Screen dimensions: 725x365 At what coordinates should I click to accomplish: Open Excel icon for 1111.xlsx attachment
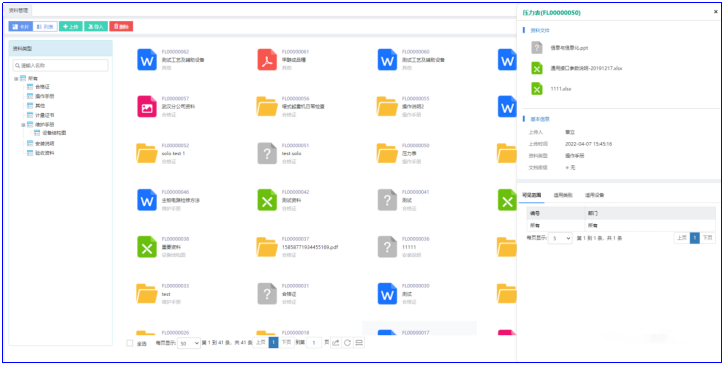[536, 88]
